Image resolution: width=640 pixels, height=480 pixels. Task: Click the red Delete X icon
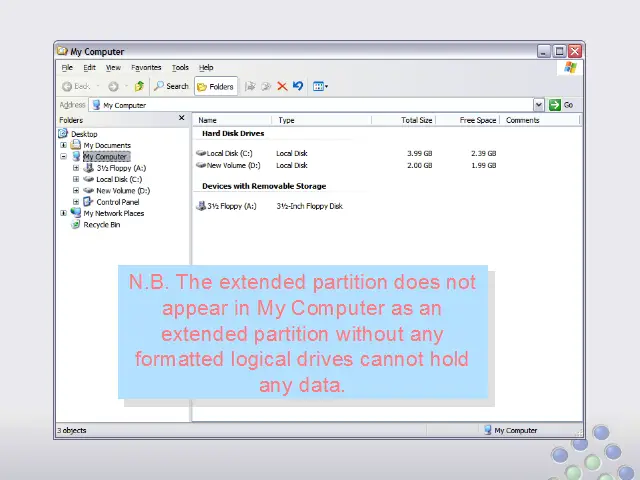pos(282,86)
